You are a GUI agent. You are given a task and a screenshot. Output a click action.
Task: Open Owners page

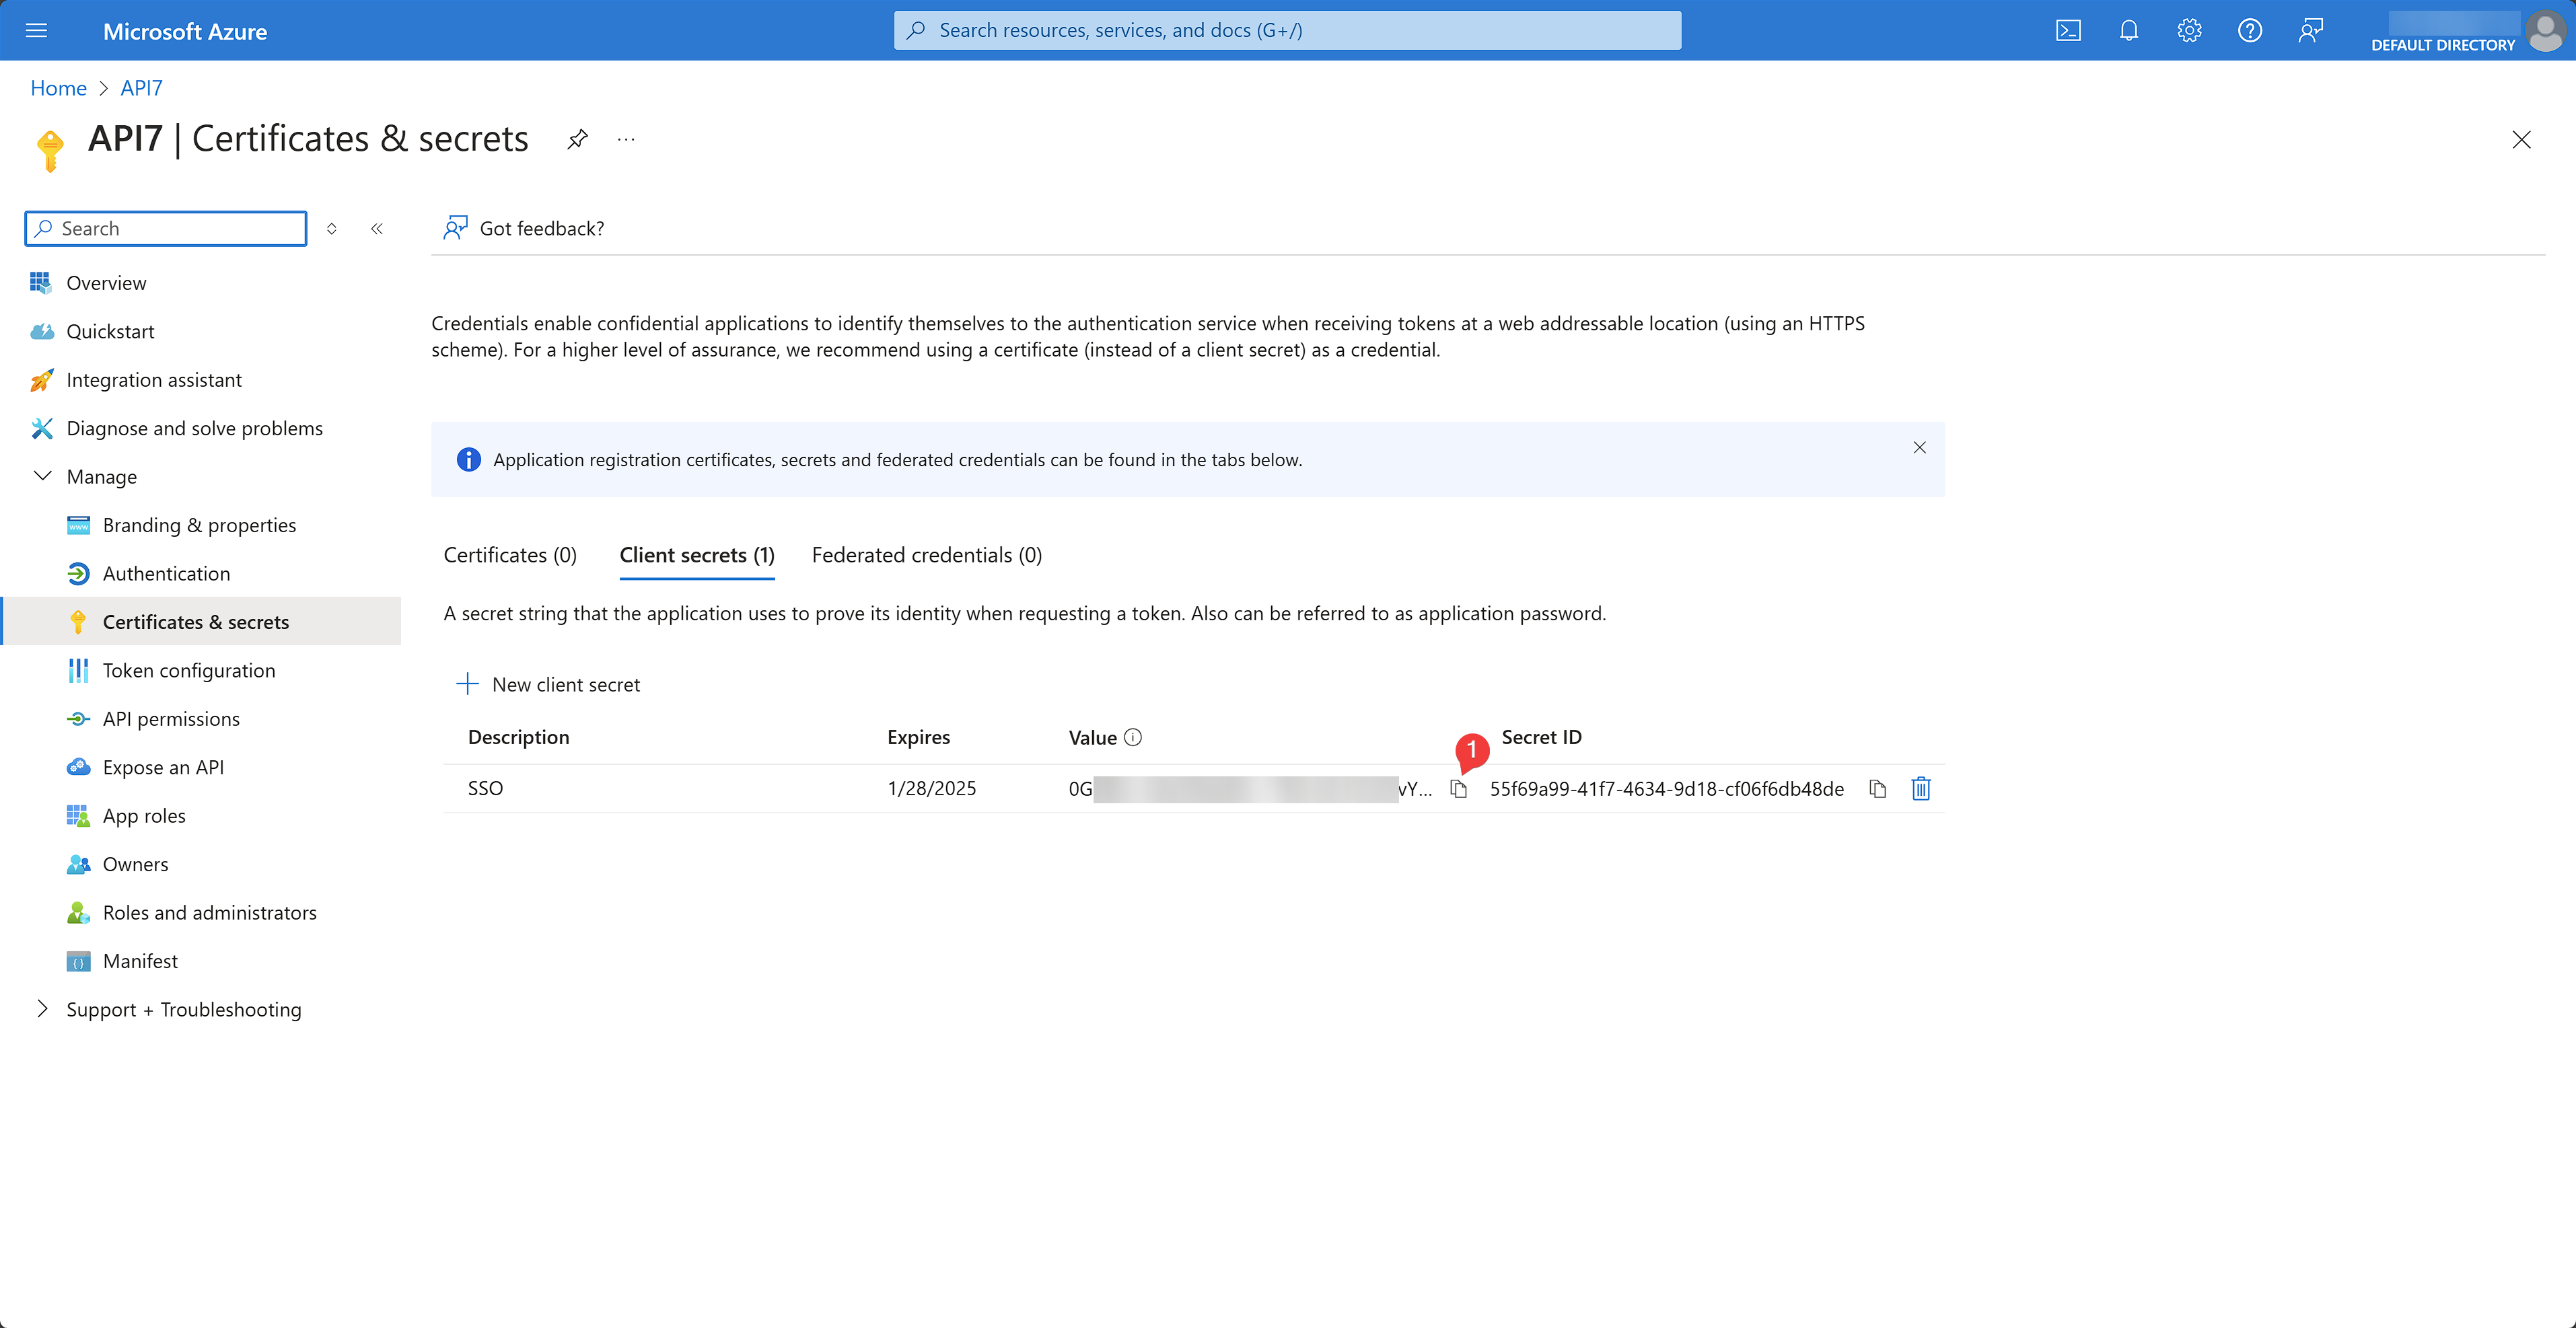pyautogui.click(x=135, y=864)
